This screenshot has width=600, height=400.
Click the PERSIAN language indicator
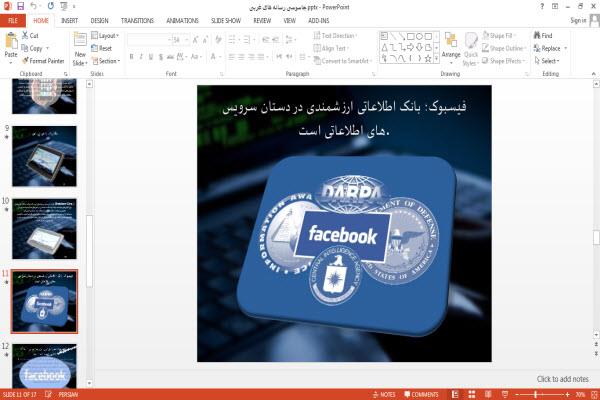click(68, 394)
